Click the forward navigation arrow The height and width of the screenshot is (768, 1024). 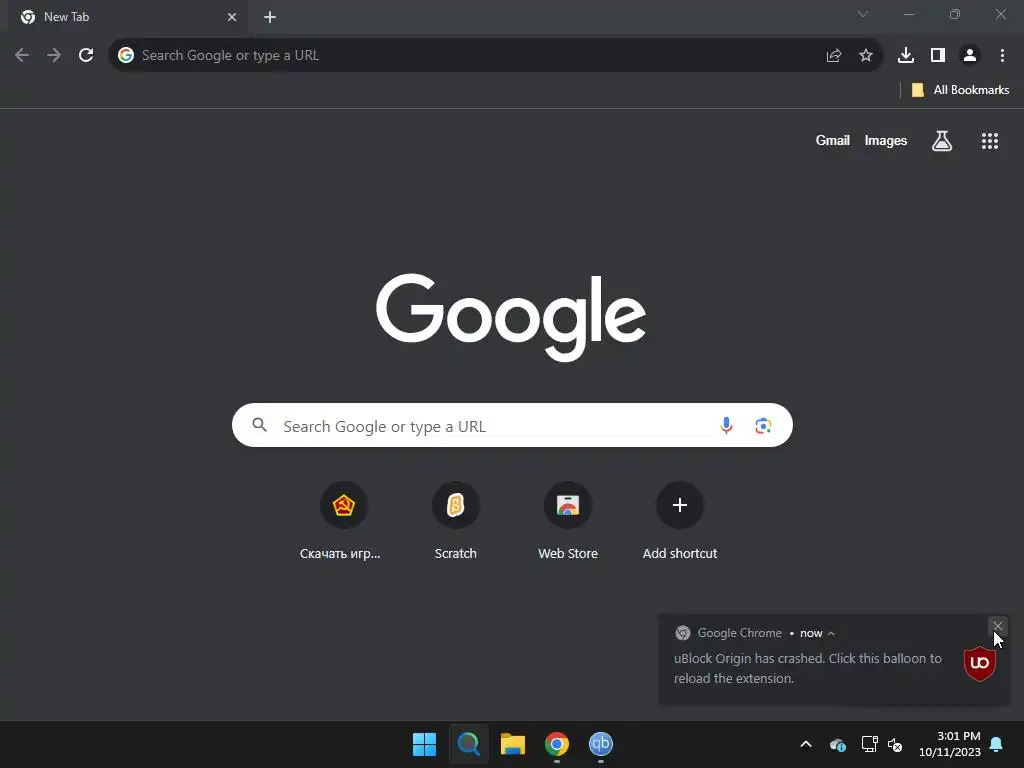point(54,56)
